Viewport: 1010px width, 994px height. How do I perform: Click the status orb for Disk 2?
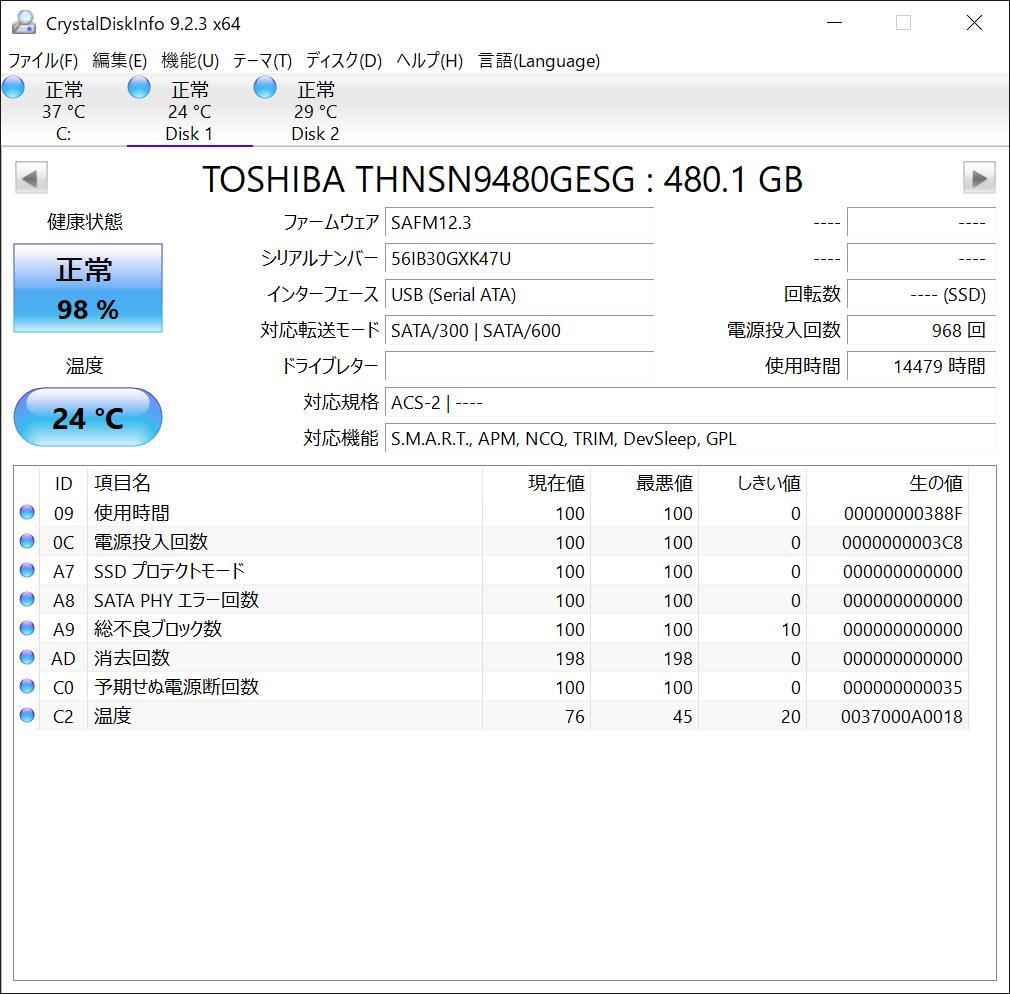265,87
